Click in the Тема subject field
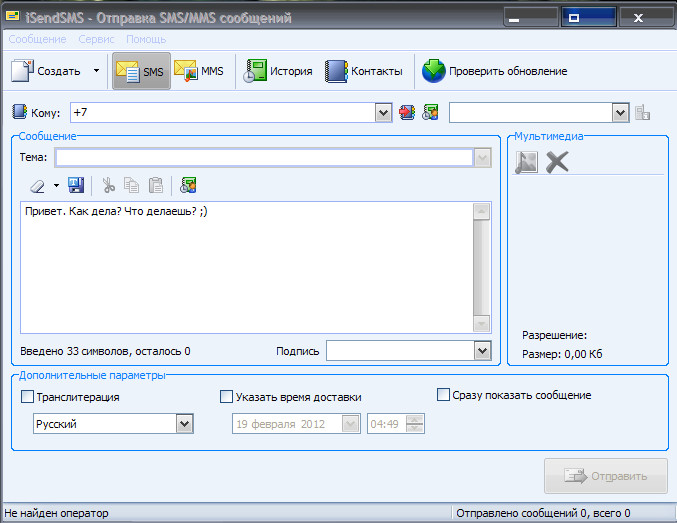The width and height of the screenshot is (677, 523). pyautogui.click(x=264, y=158)
